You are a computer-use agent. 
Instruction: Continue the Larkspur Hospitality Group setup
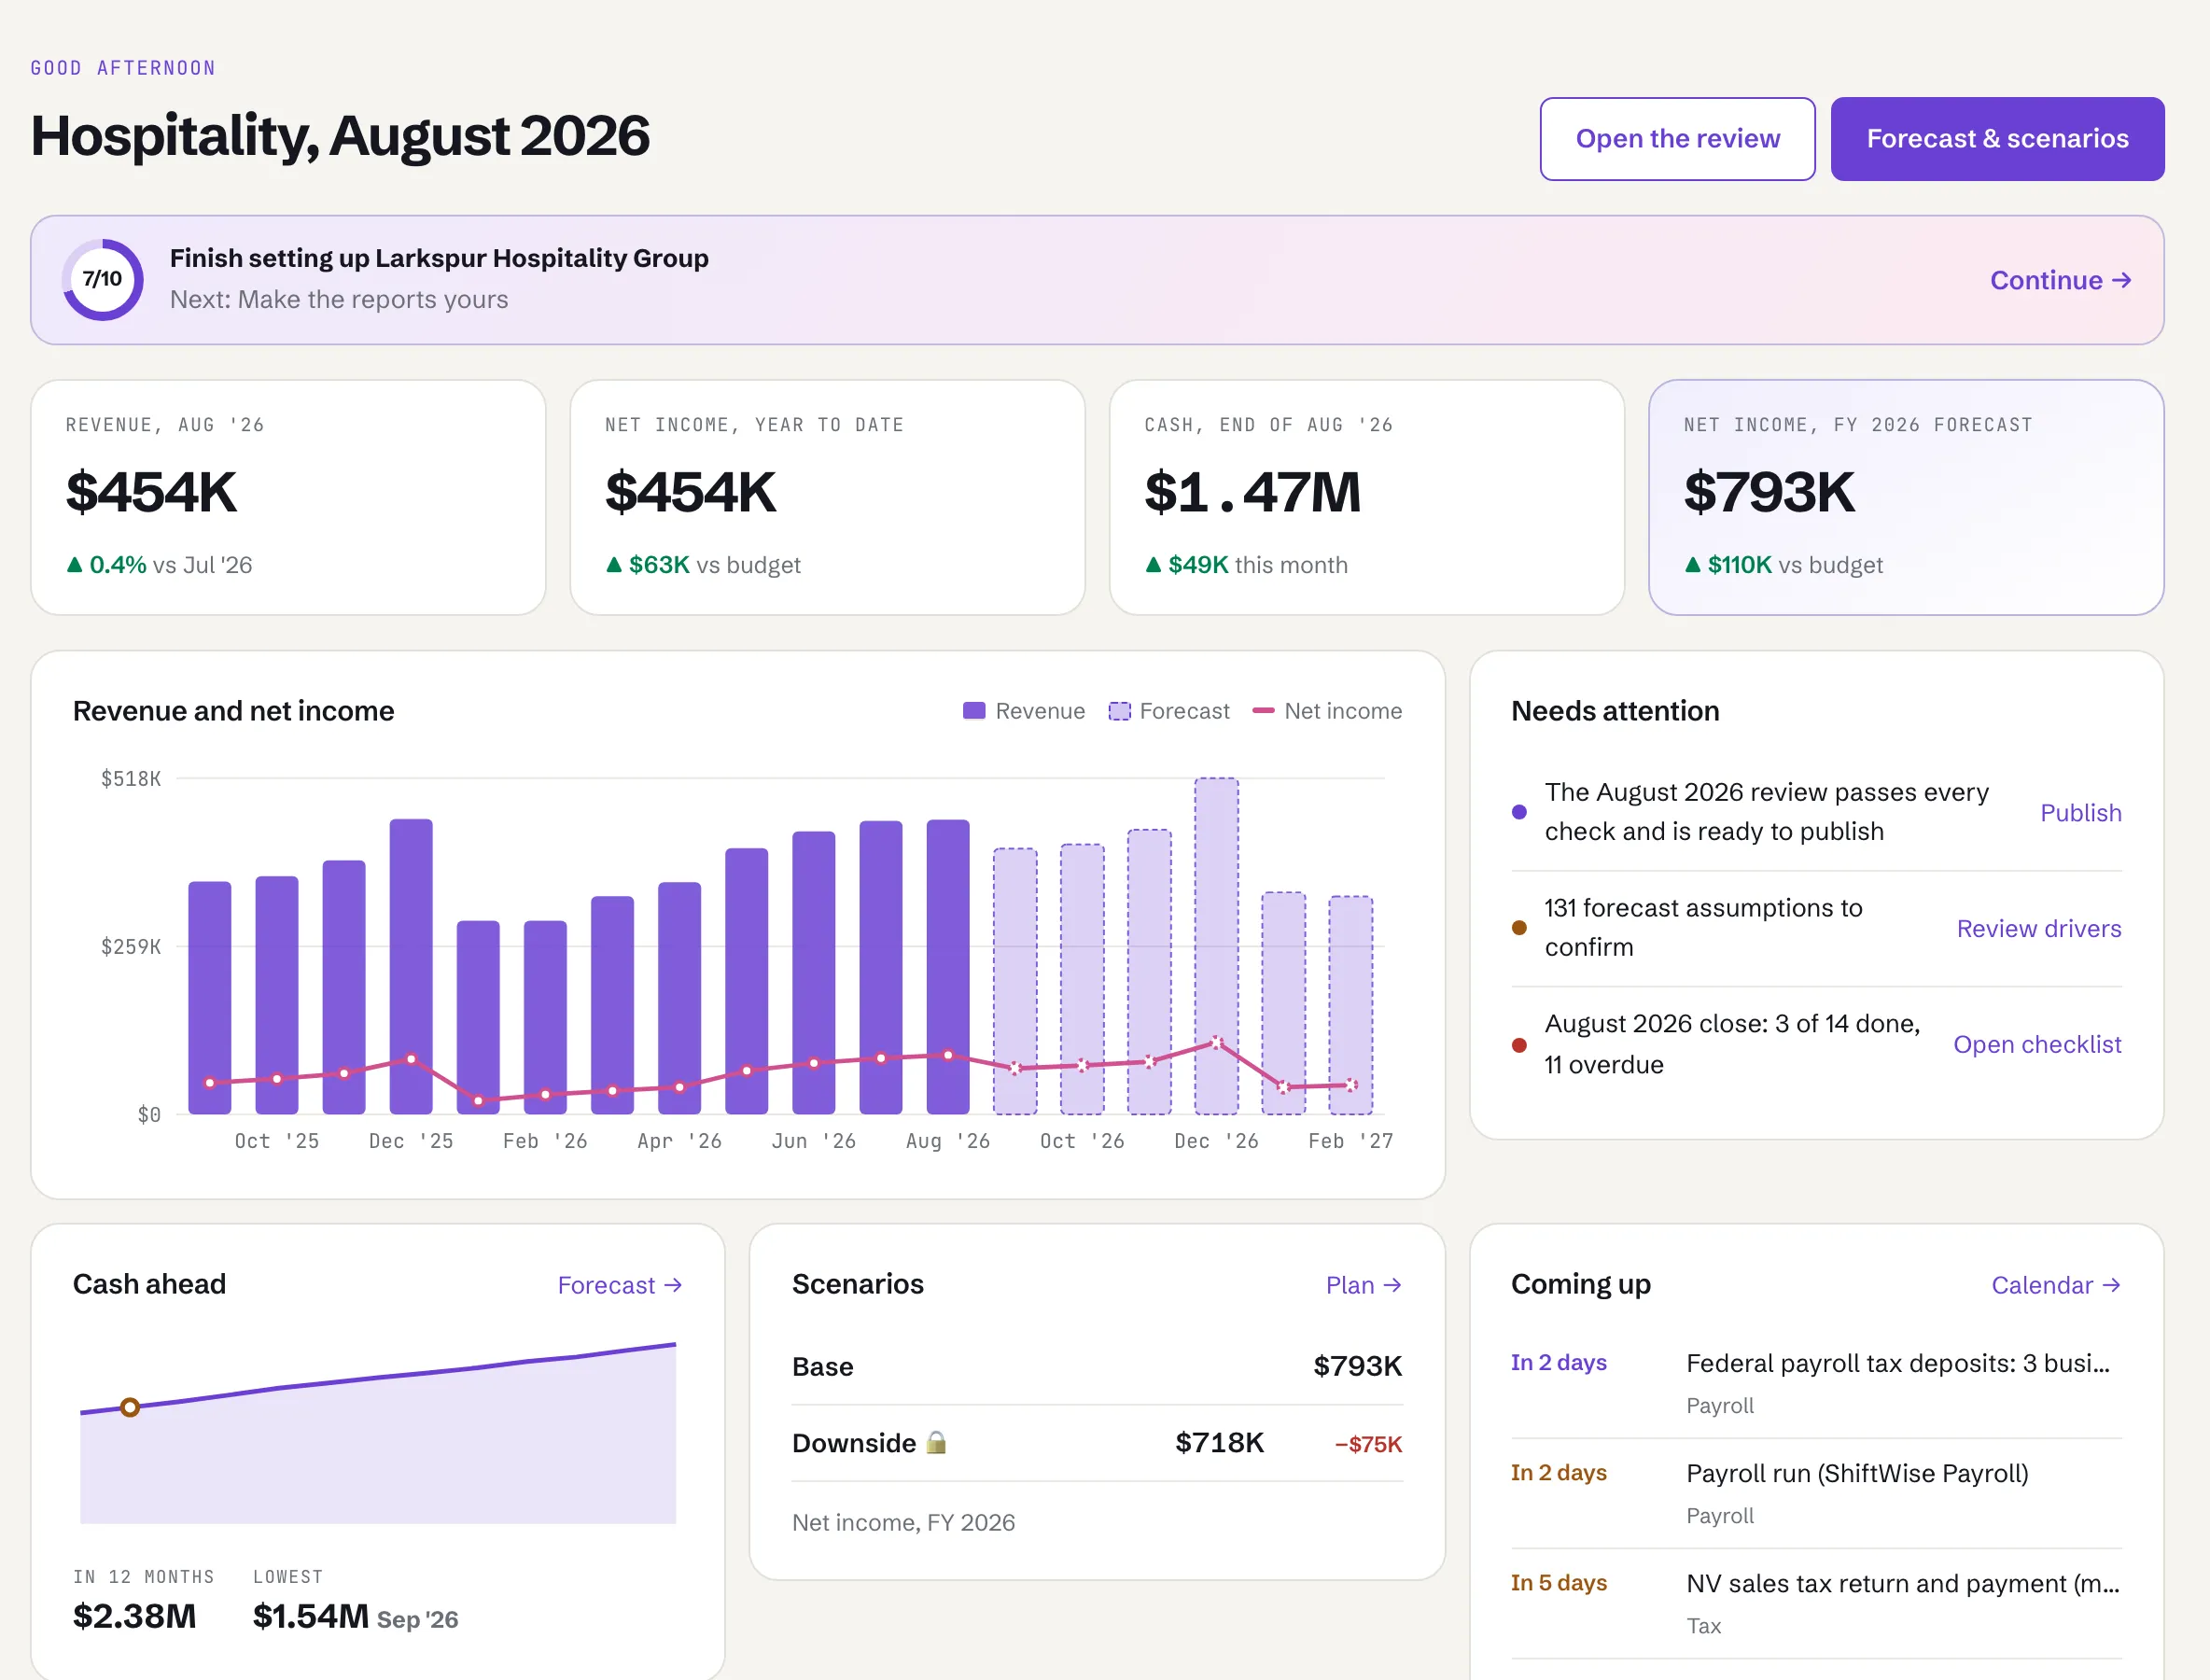2060,280
